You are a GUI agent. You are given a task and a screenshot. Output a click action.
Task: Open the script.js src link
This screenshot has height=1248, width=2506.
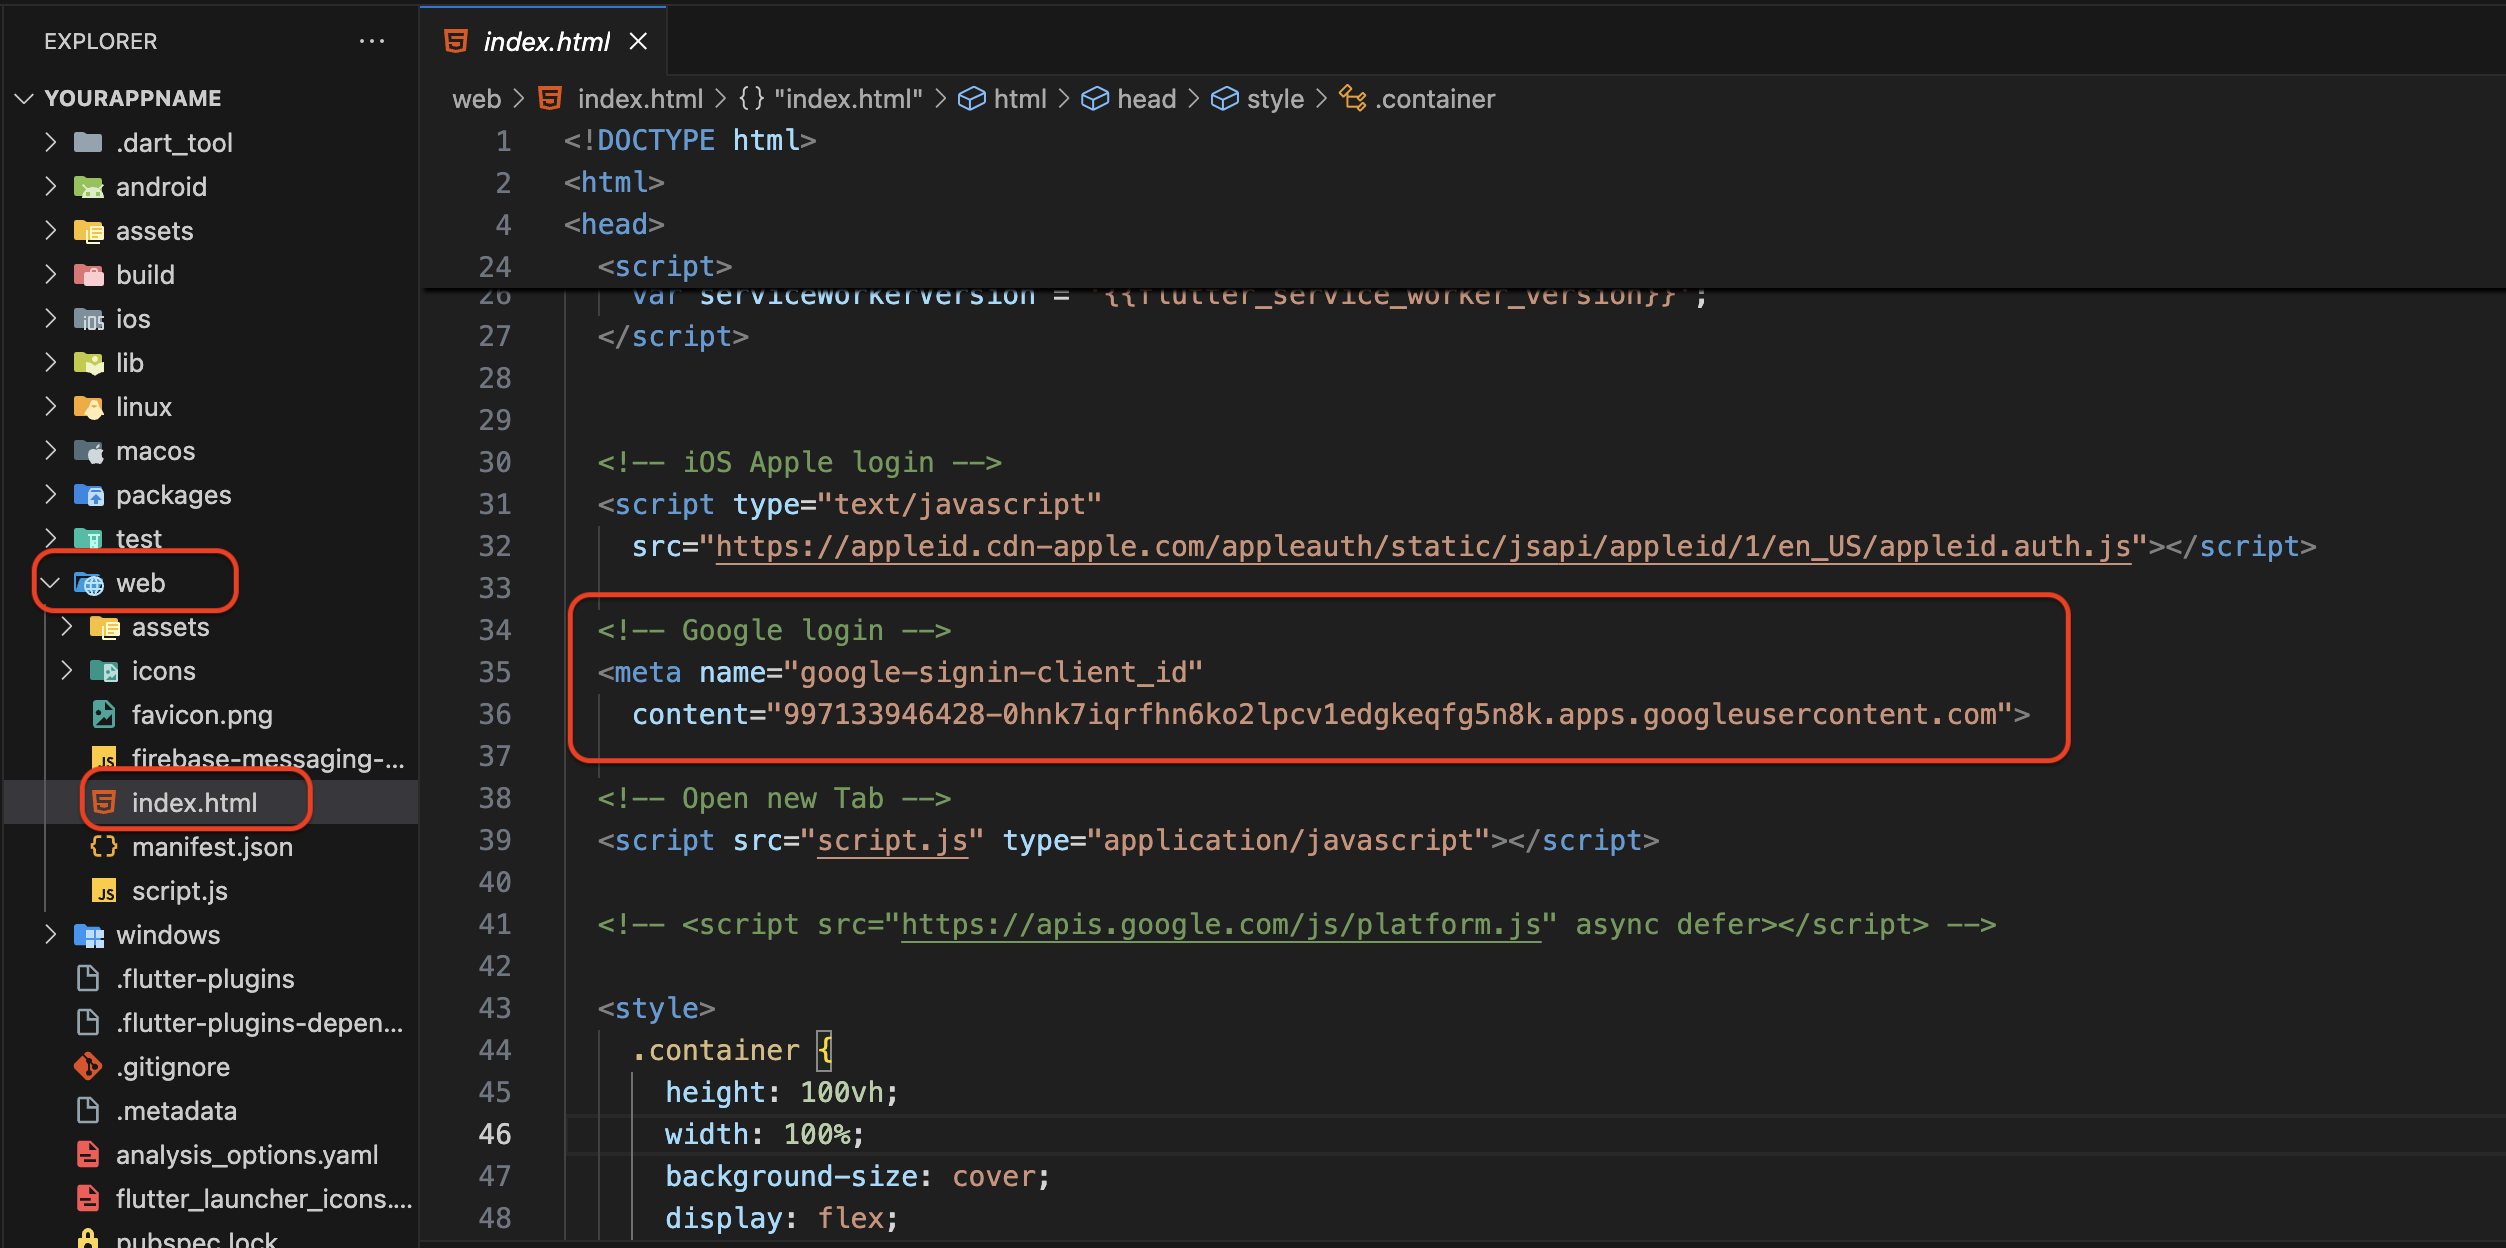(x=892, y=841)
